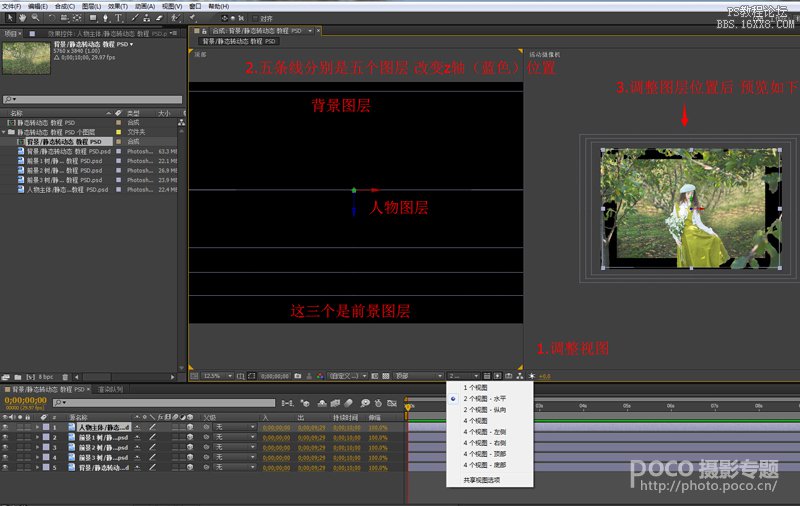This screenshot has width=800, height=506.
Task: Open parent 无 dropdown for layer 4
Action: click(x=235, y=457)
